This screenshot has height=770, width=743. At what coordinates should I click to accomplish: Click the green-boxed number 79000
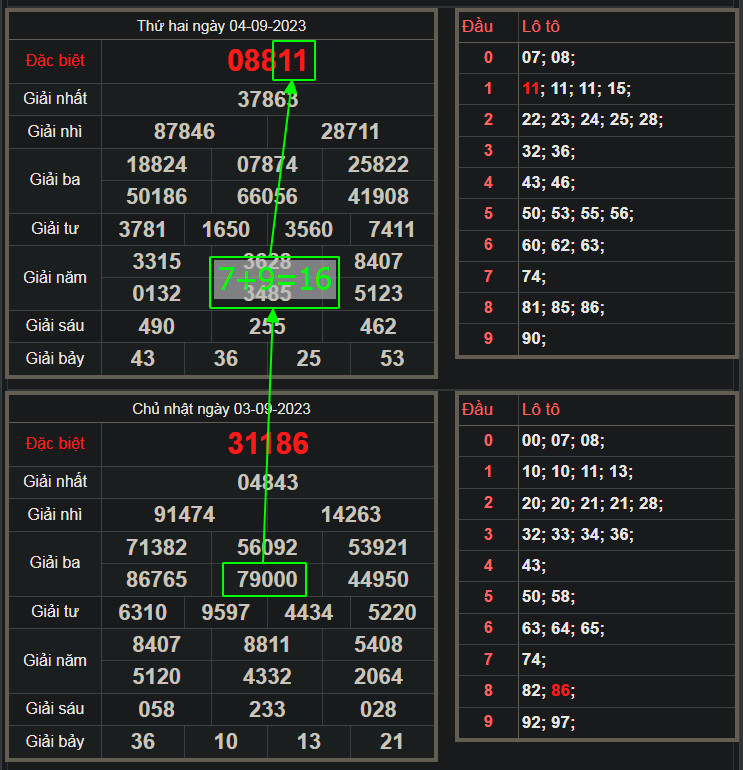(x=264, y=579)
